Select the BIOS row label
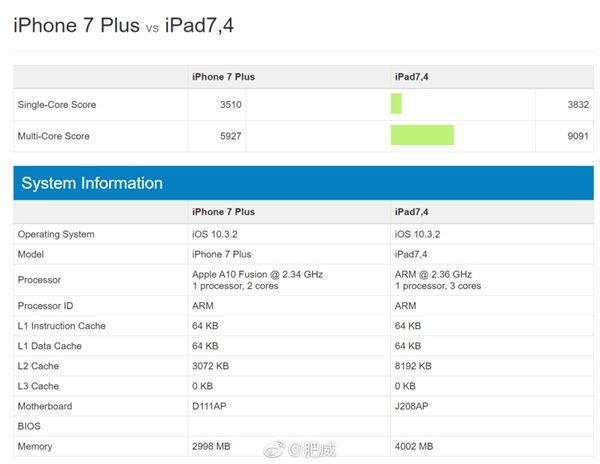 pyautogui.click(x=29, y=426)
